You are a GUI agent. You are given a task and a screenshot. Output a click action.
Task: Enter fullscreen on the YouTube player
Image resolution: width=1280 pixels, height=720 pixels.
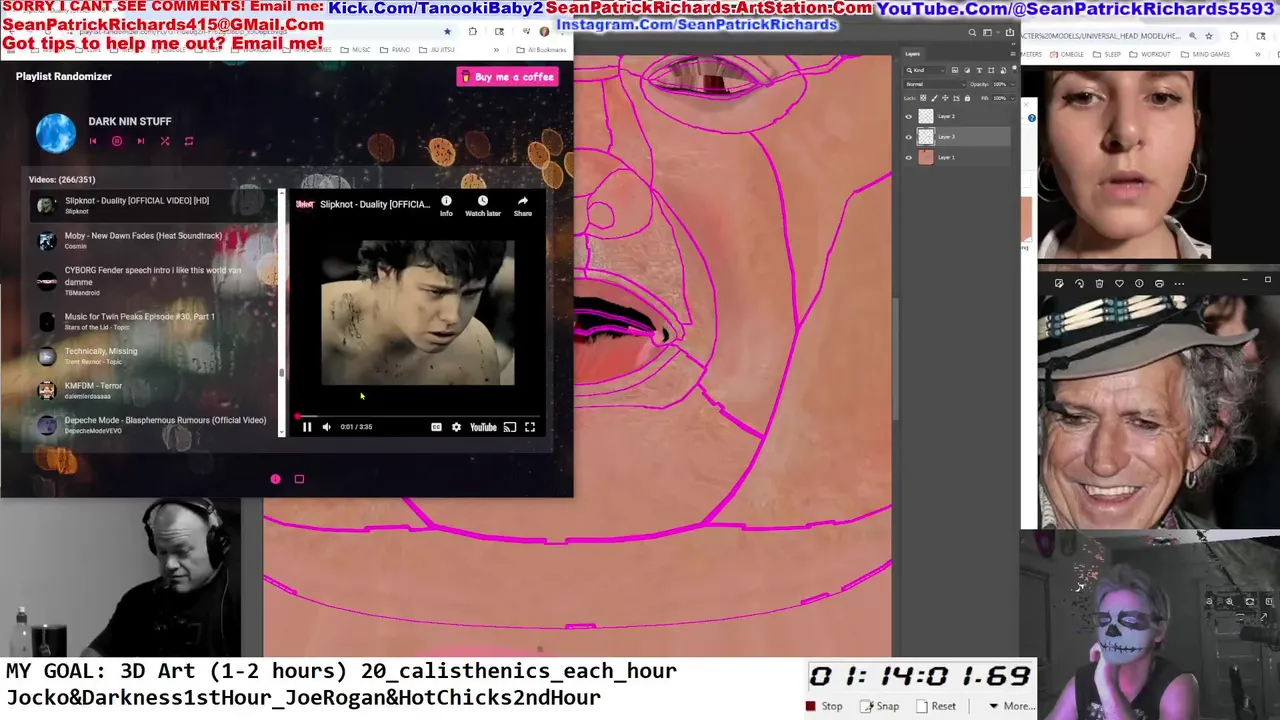(x=530, y=427)
